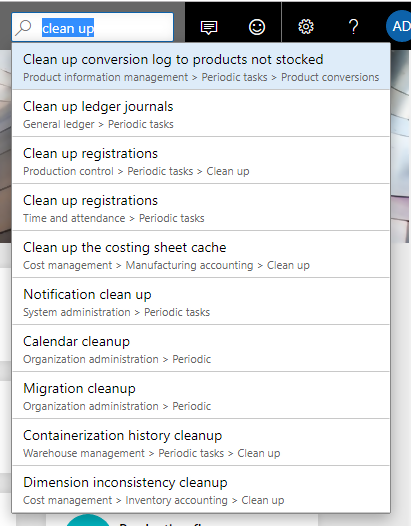Click the search magnifier icon
Screen dimensions: 411x526
tap(23, 28)
